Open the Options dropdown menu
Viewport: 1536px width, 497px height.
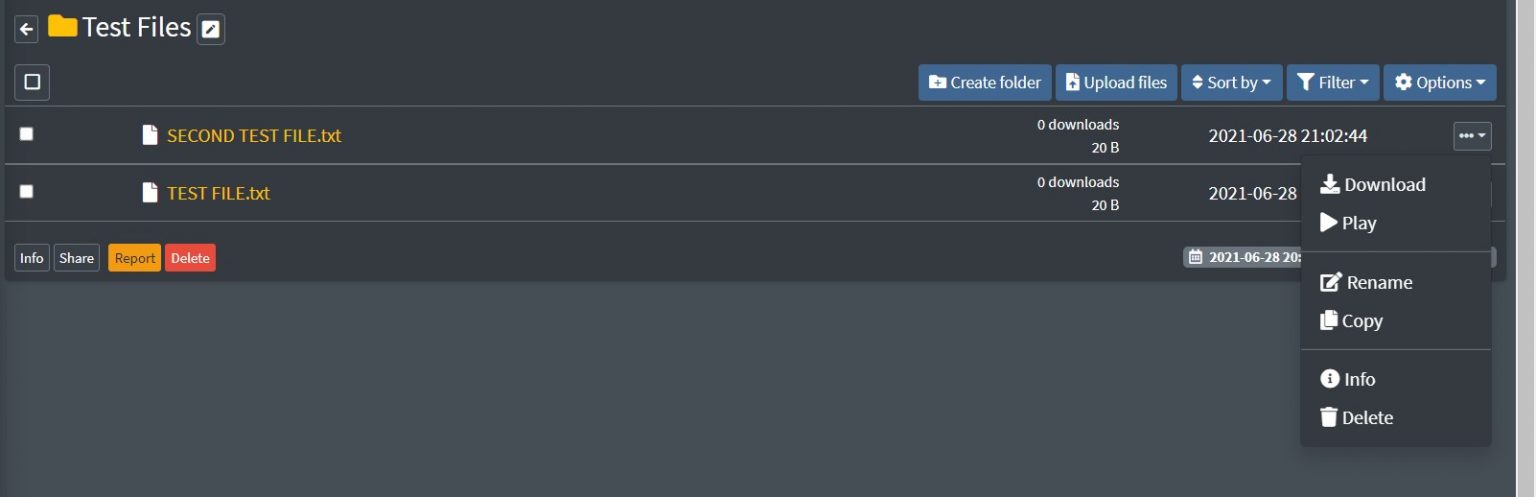pos(1439,83)
